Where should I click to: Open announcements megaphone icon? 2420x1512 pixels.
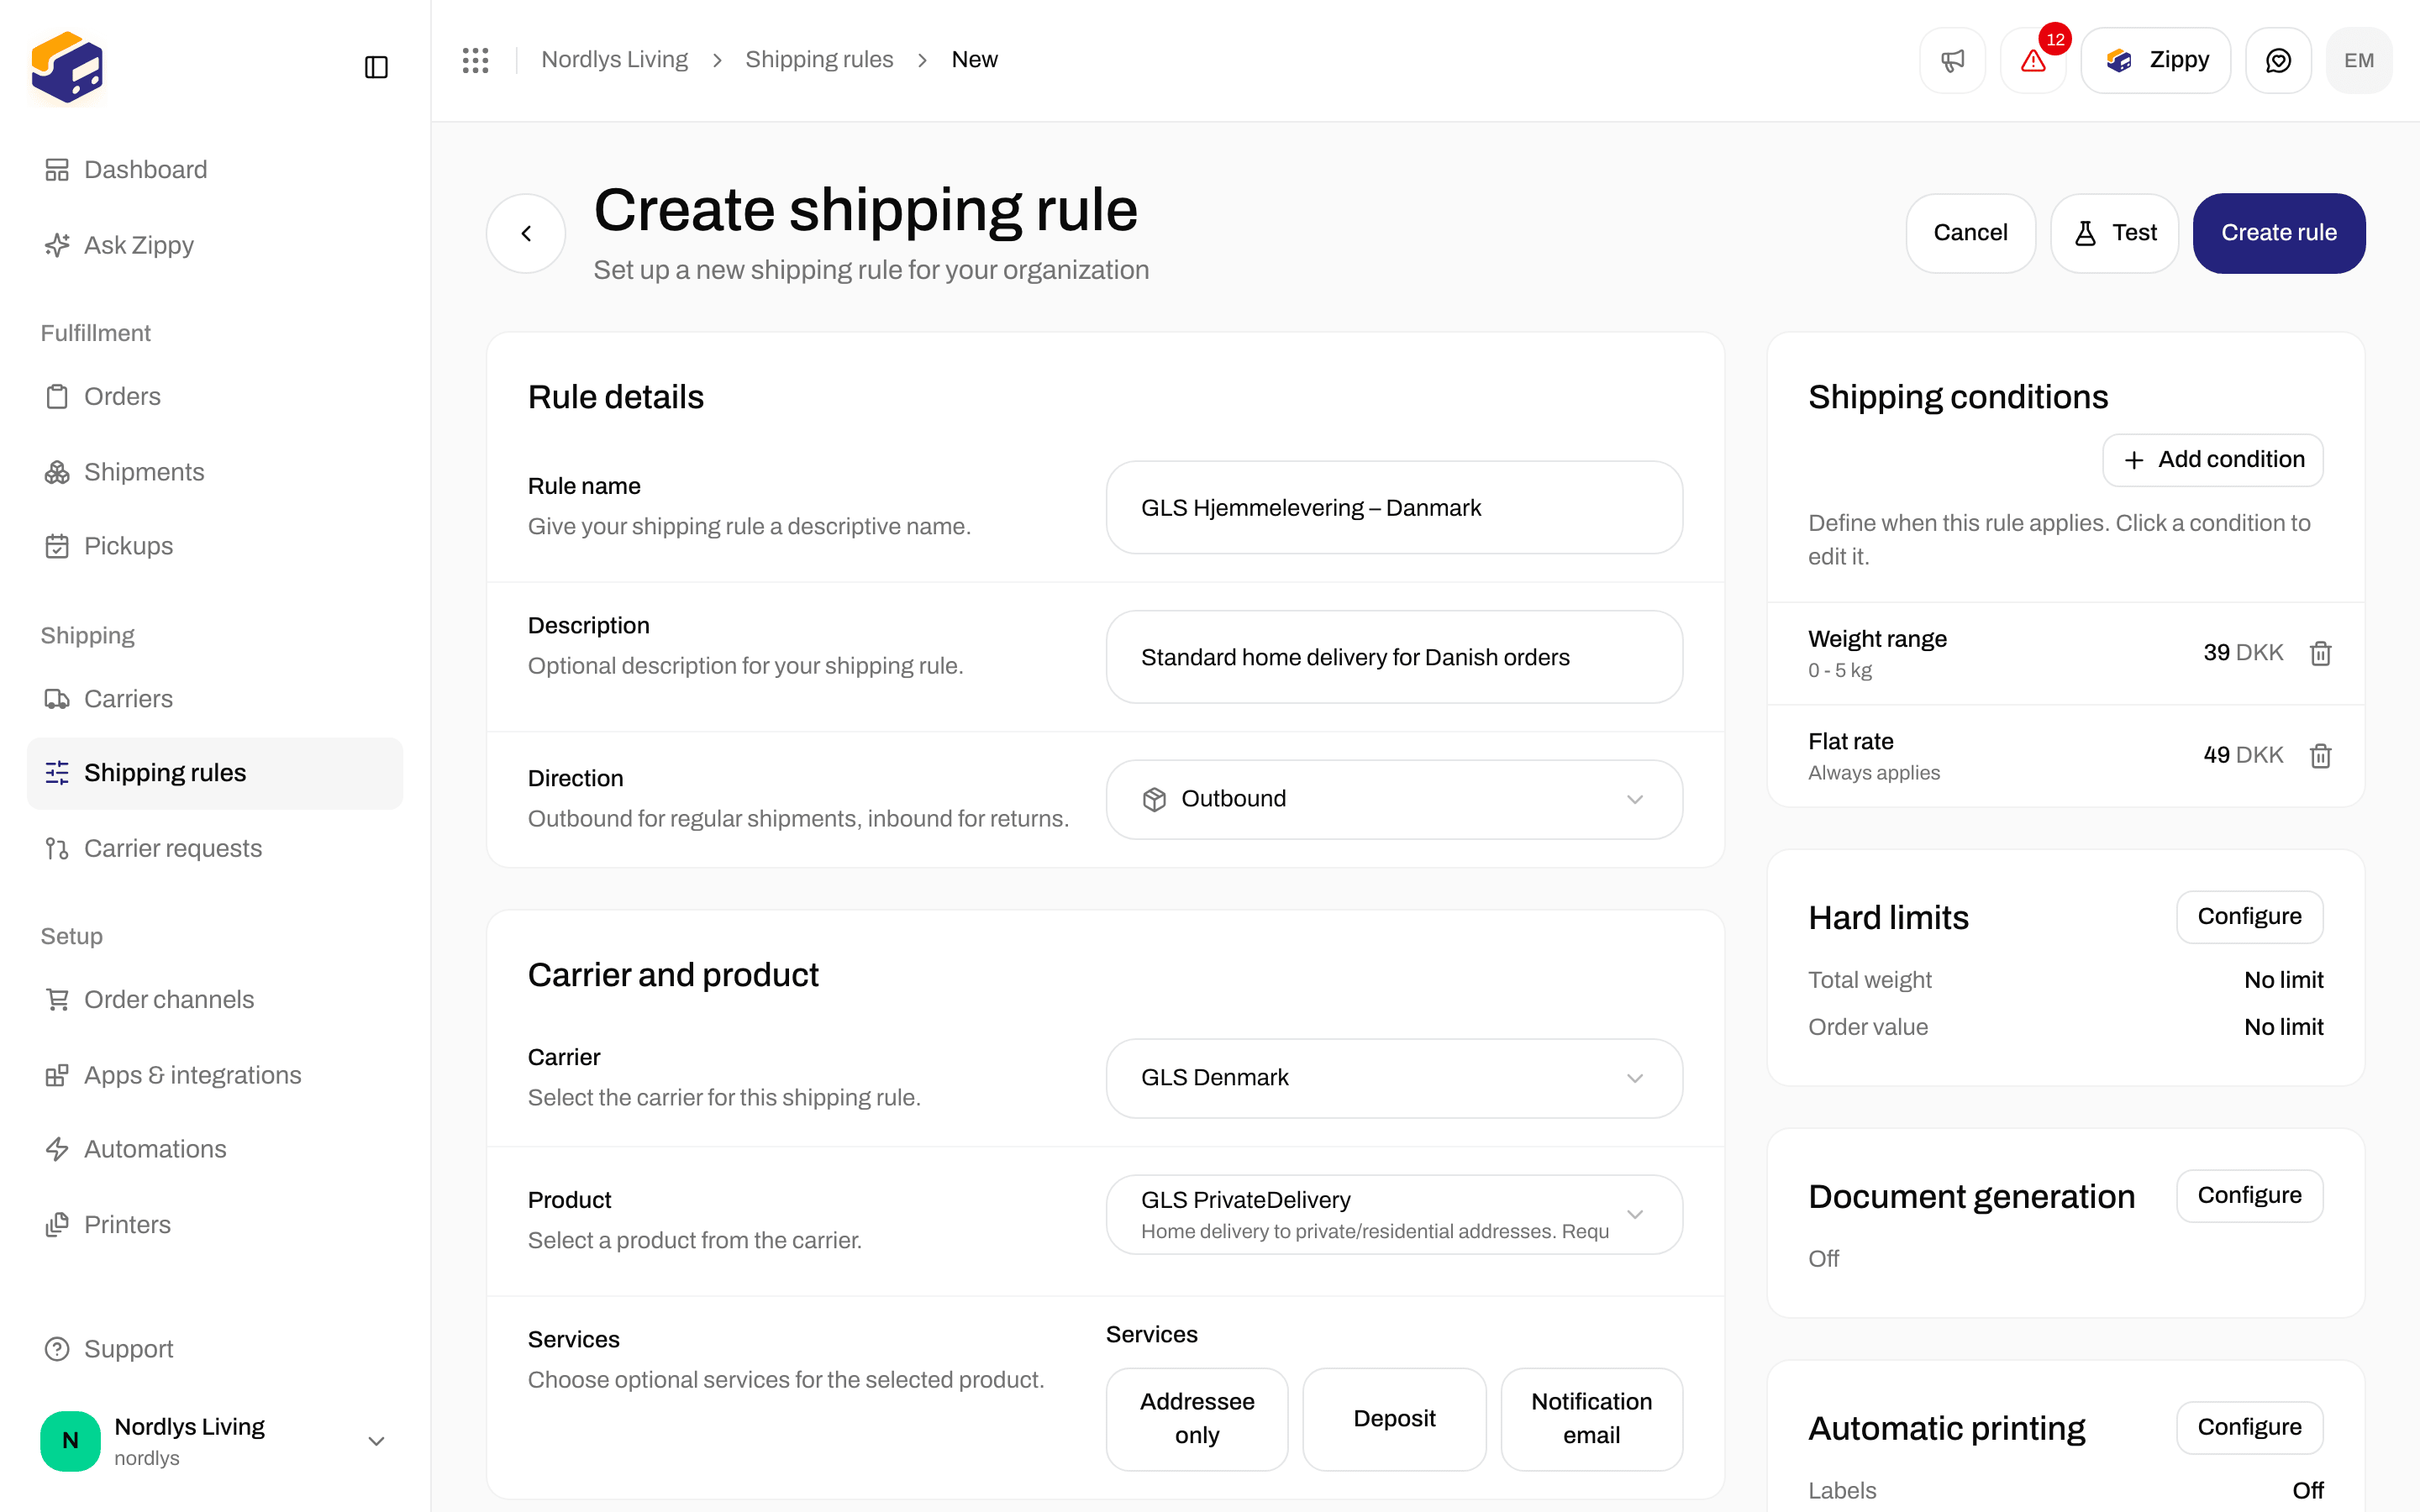point(1952,61)
